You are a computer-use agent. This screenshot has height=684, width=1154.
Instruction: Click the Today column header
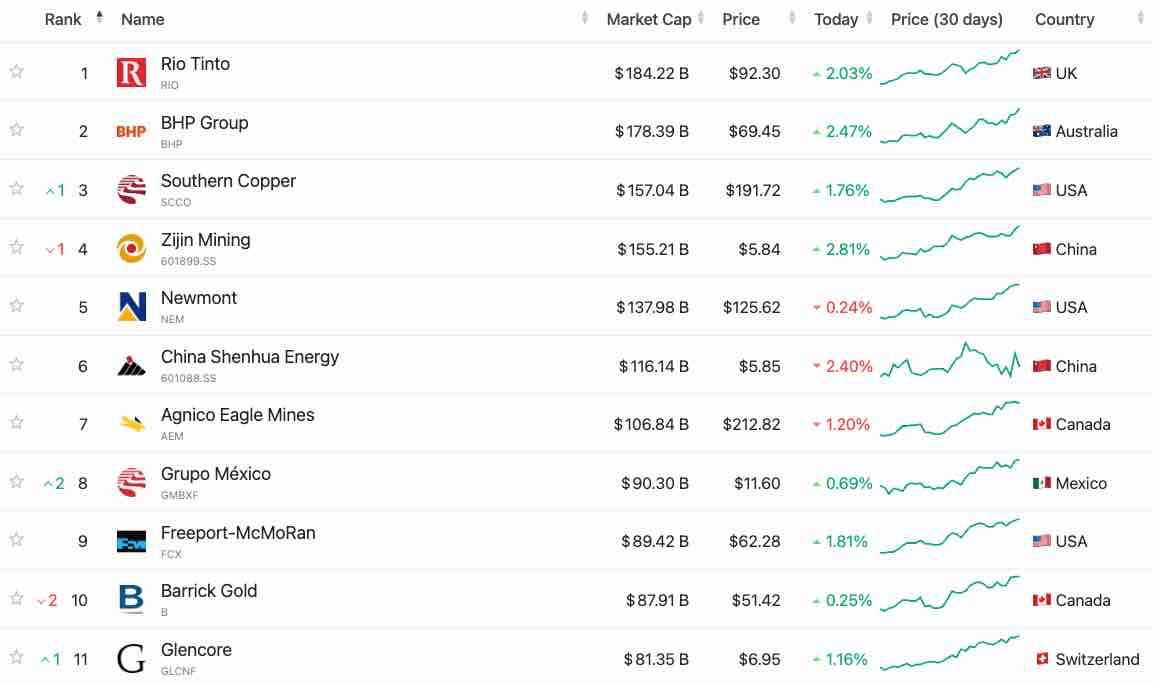(x=836, y=18)
